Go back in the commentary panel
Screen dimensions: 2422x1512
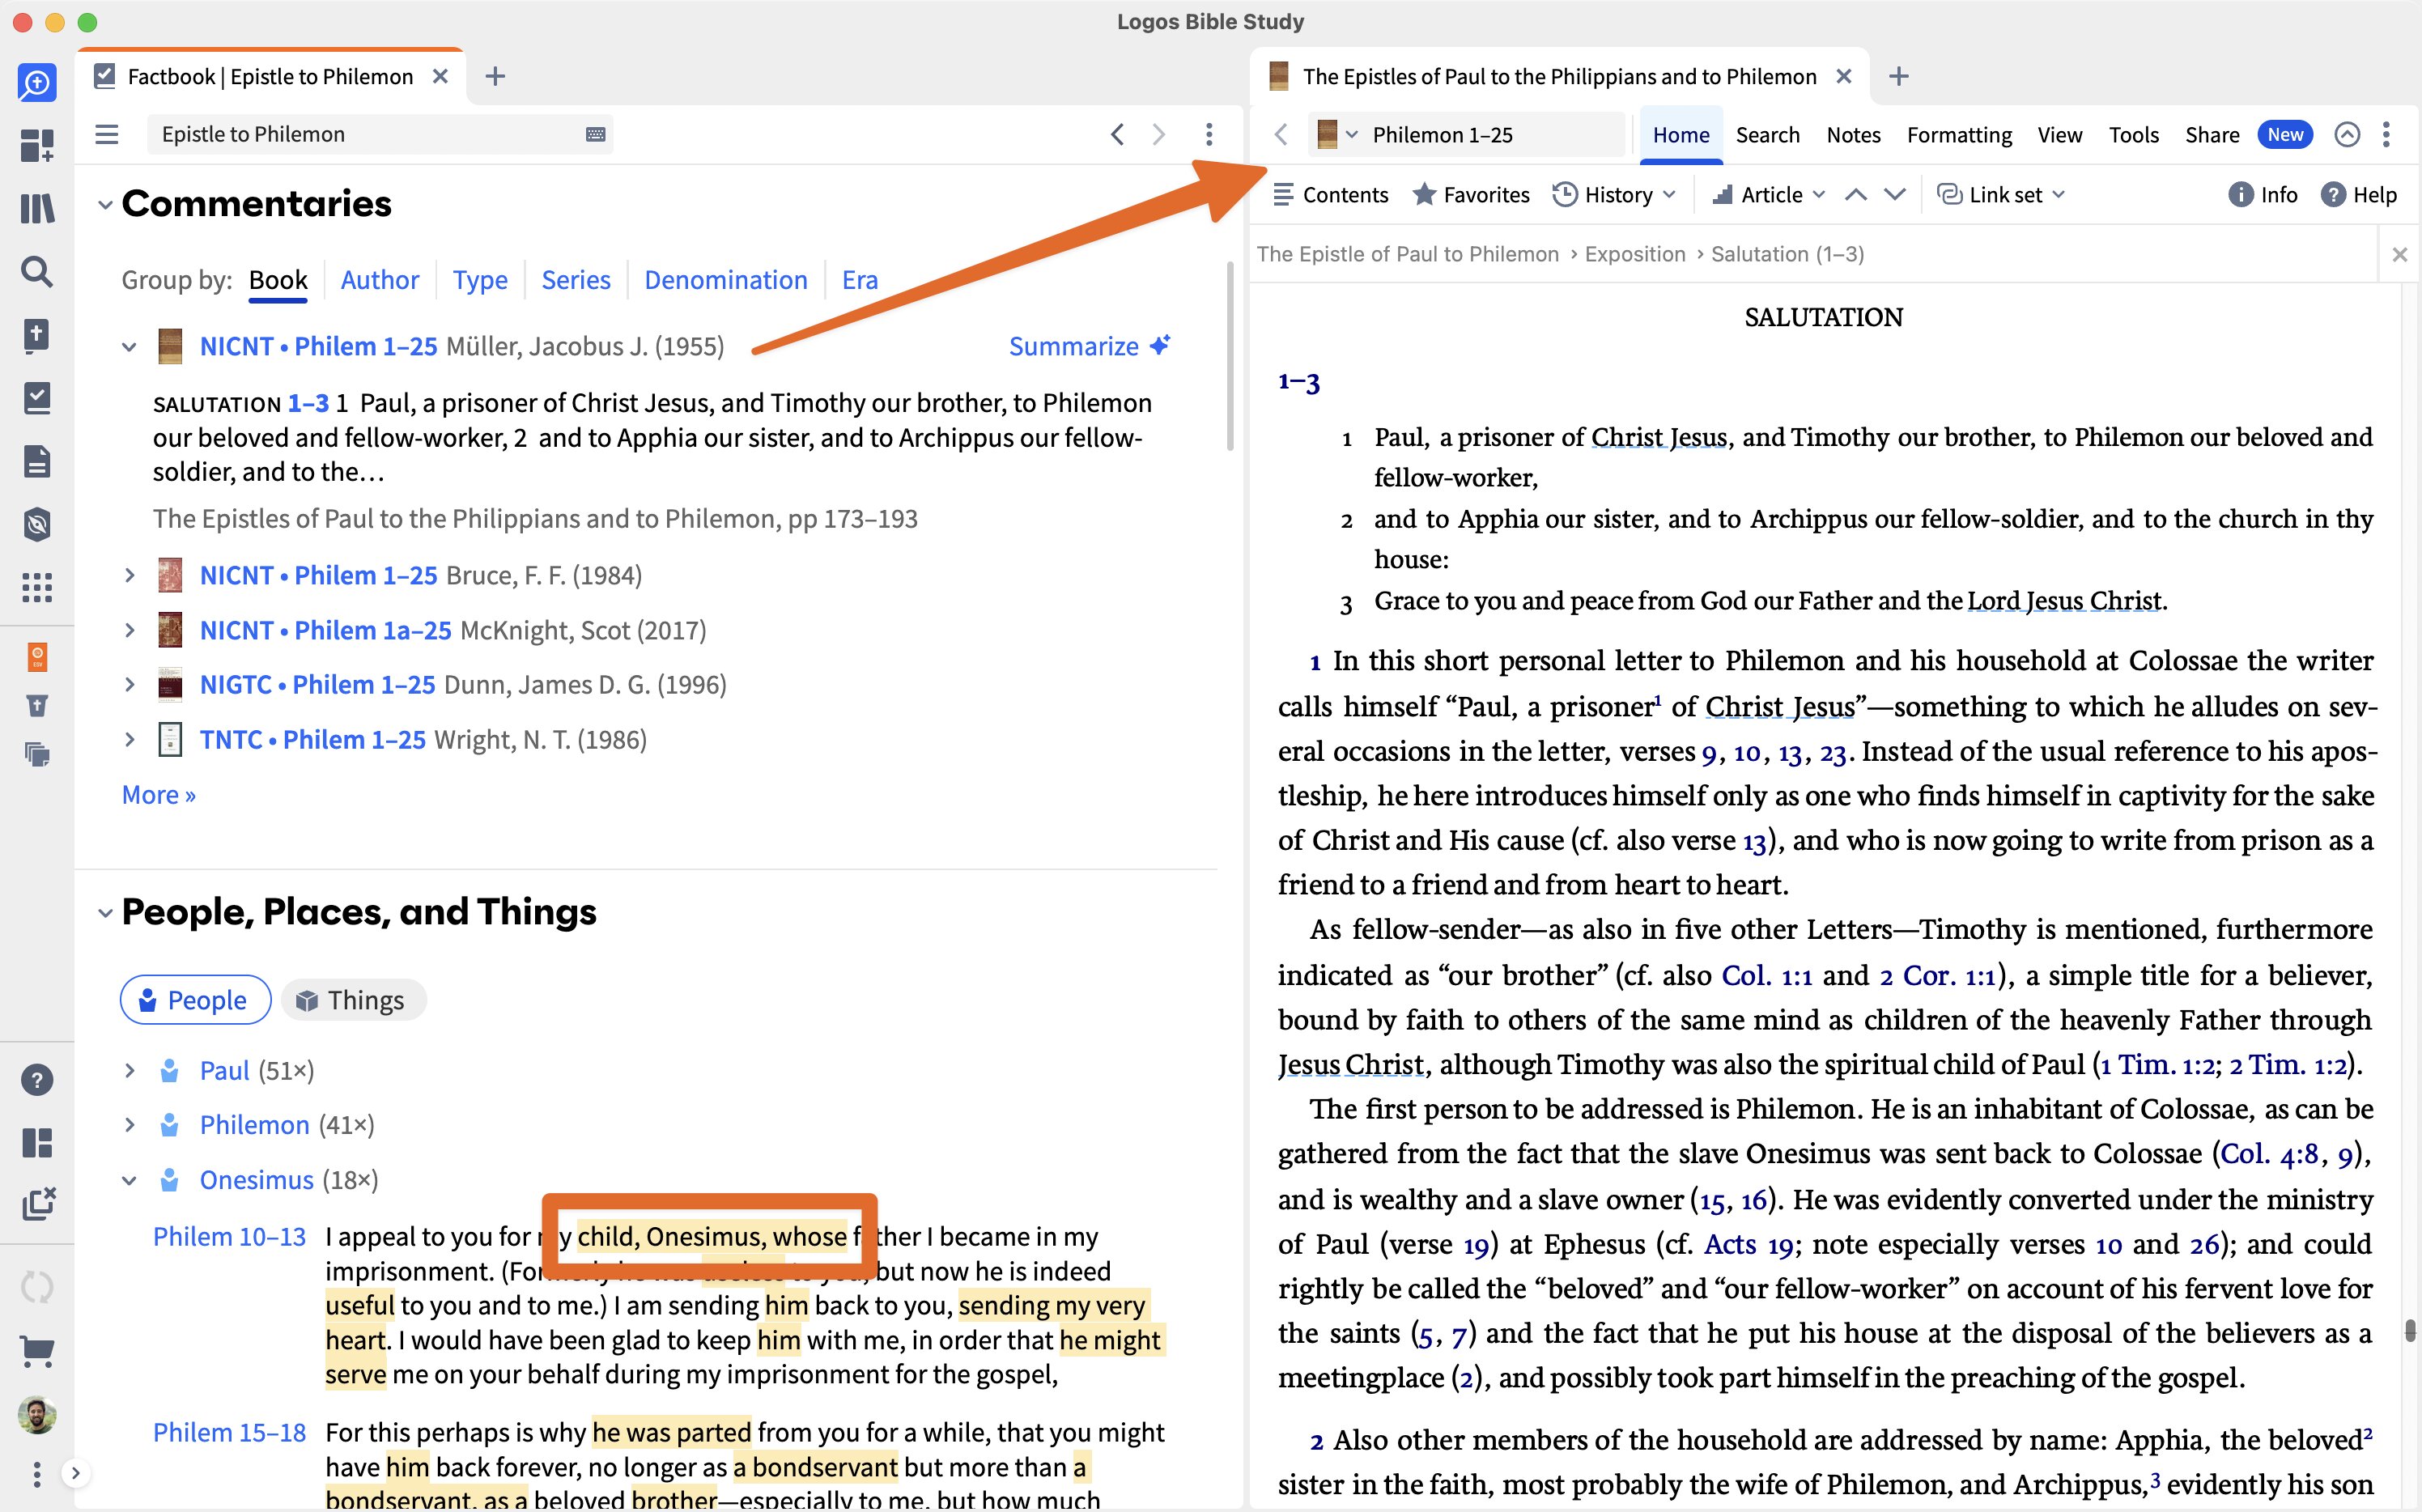(1281, 134)
